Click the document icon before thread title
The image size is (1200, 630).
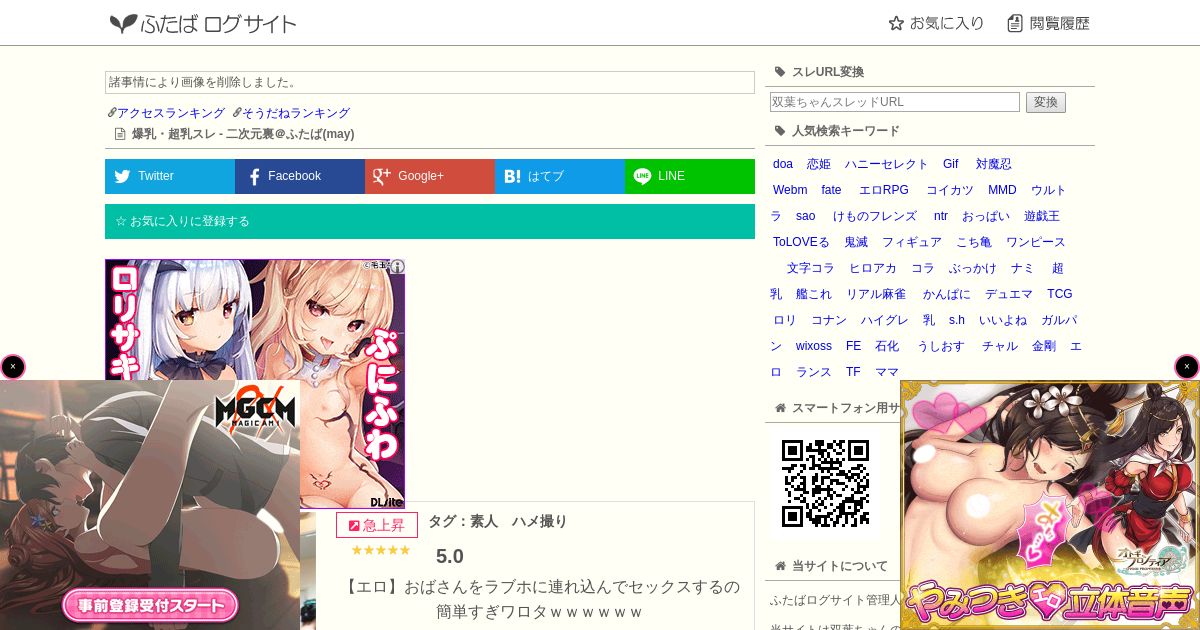coord(120,134)
